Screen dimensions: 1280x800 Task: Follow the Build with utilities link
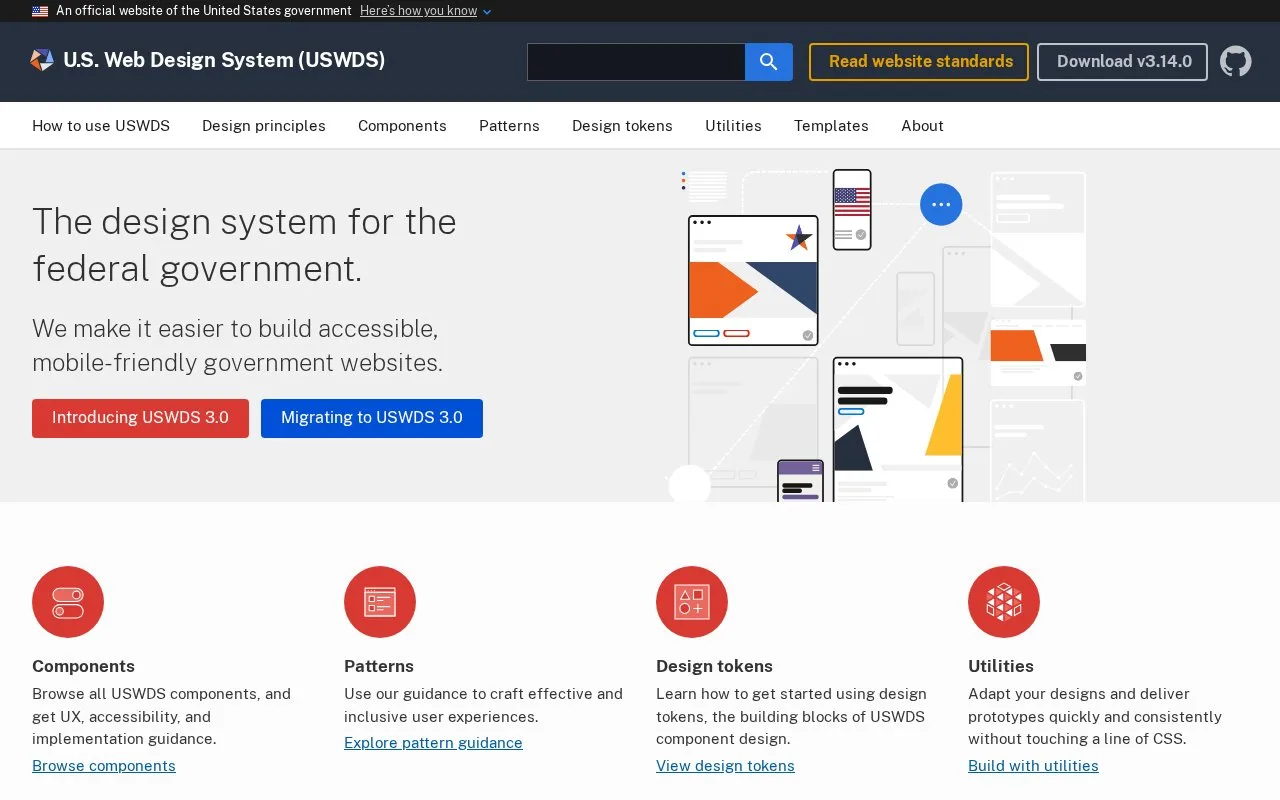click(1033, 766)
